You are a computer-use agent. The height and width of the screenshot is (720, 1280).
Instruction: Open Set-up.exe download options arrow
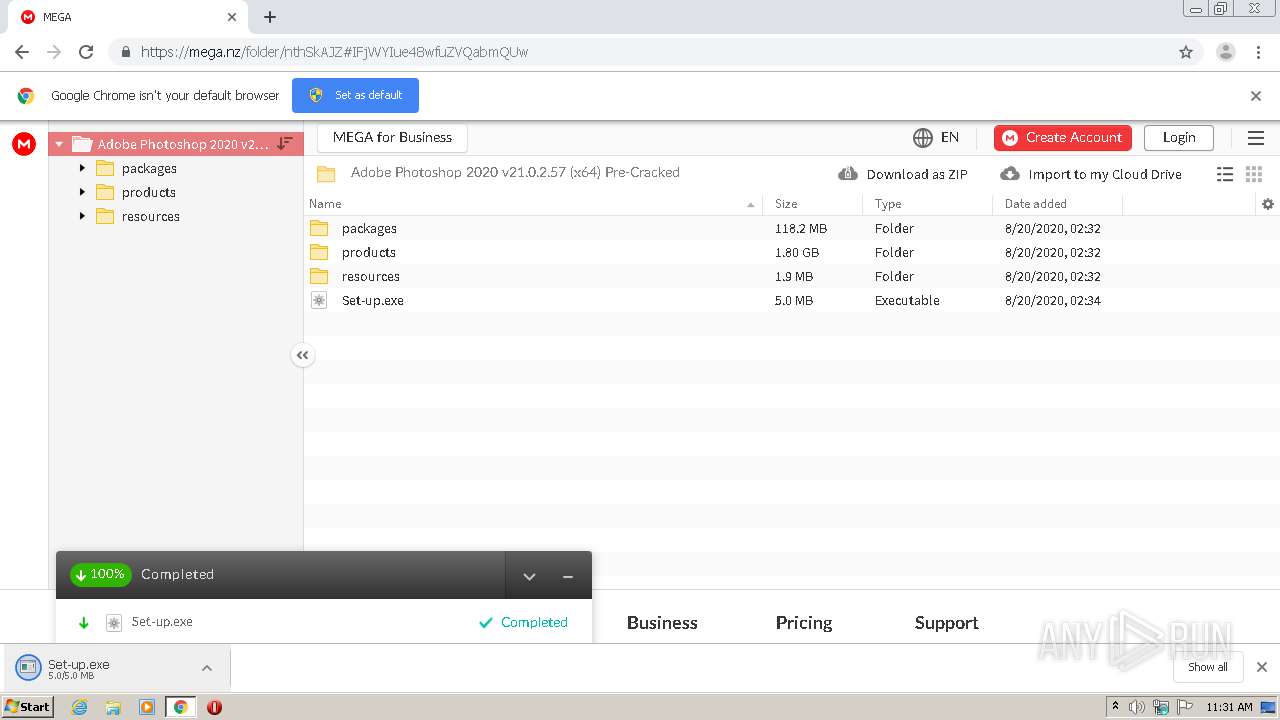(207, 668)
